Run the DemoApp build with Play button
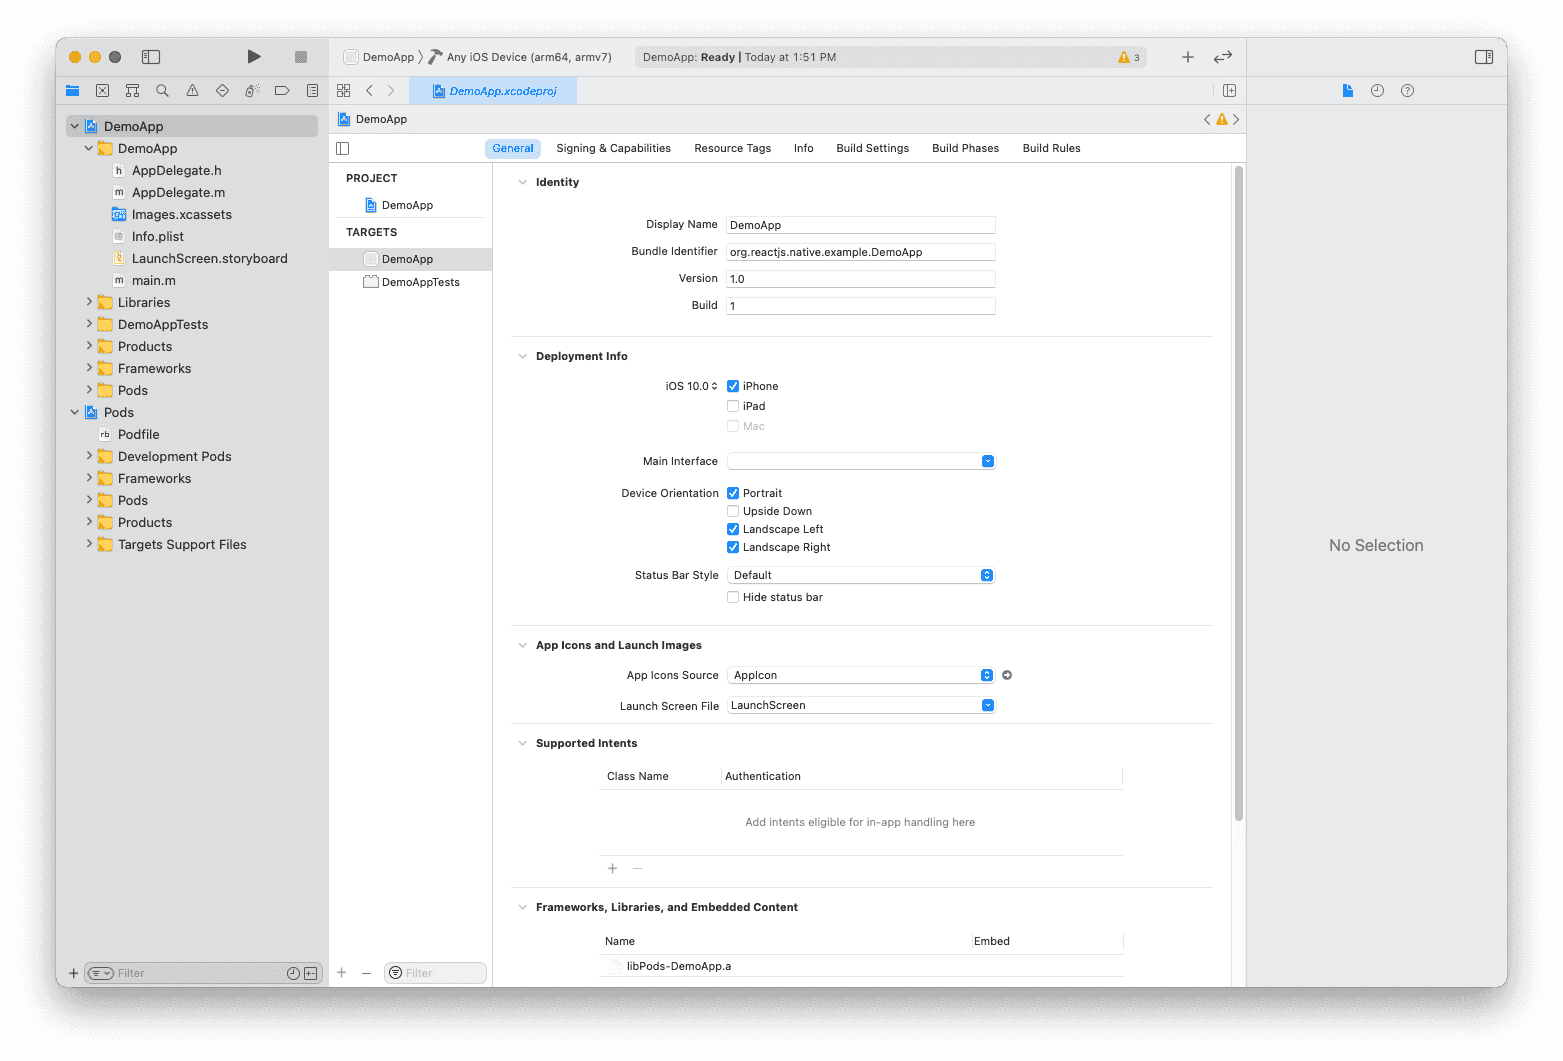1563x1061 pixels. pyautogui.click(x=254, y=57)
